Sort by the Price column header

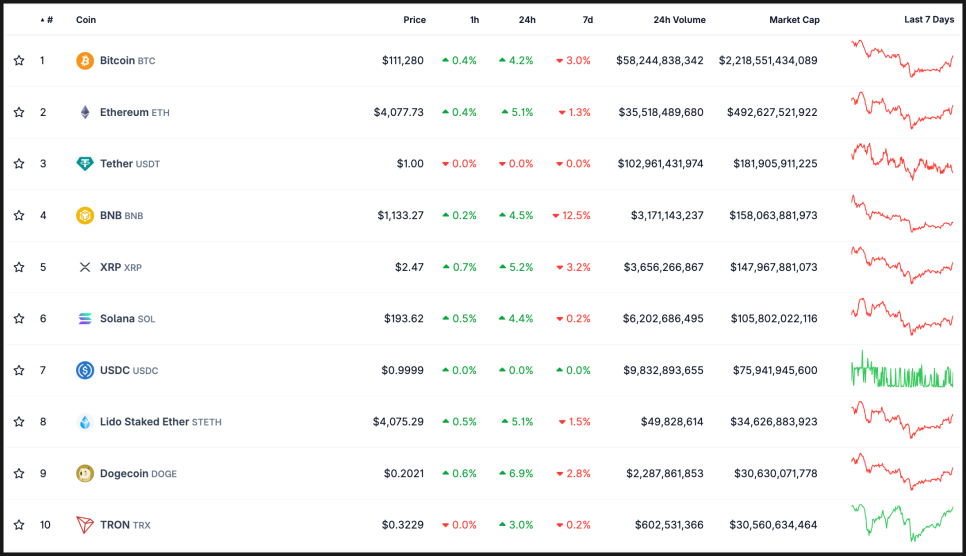[x=414, y=20]
